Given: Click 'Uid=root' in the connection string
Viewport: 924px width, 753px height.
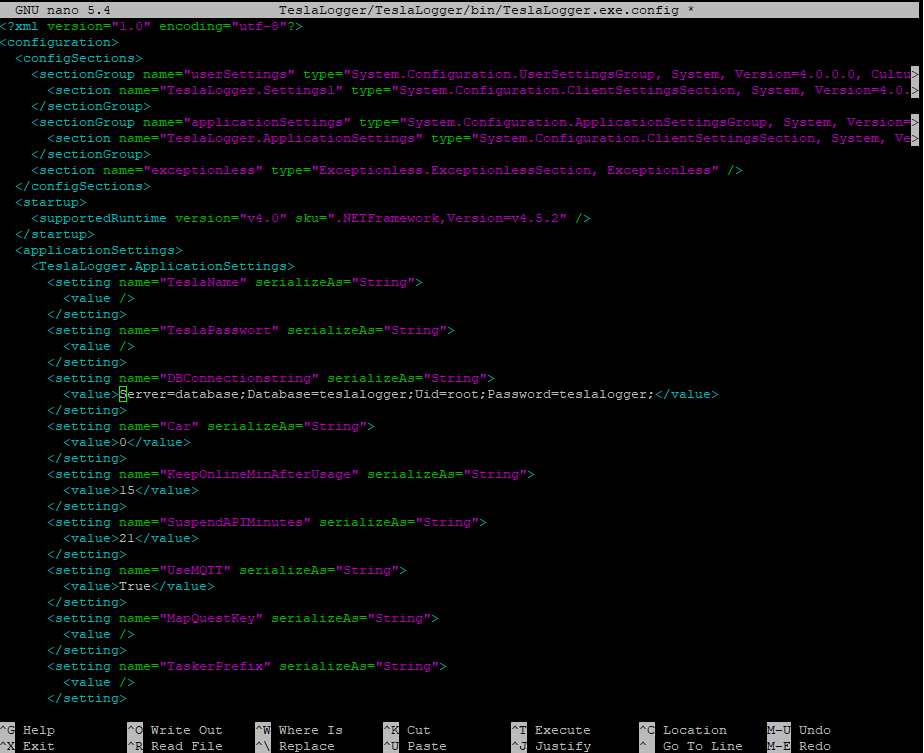Looking at the screenshot, I should [x=447, y=394].
